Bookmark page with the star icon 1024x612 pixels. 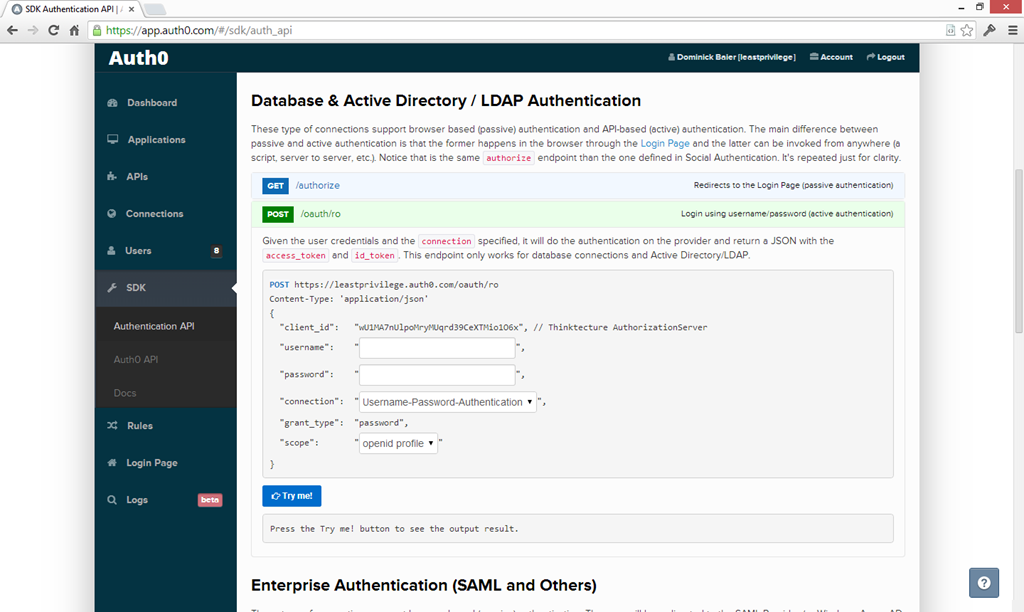pyautogui.click(x=967, y=30)
